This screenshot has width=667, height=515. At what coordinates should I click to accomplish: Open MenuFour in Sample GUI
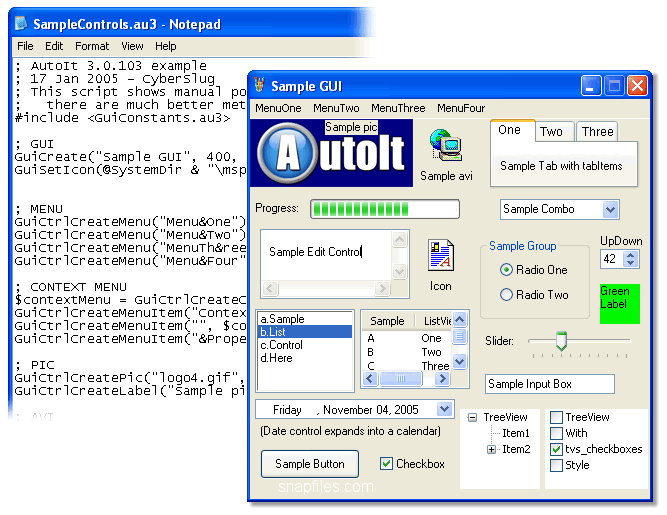point(461,108)
